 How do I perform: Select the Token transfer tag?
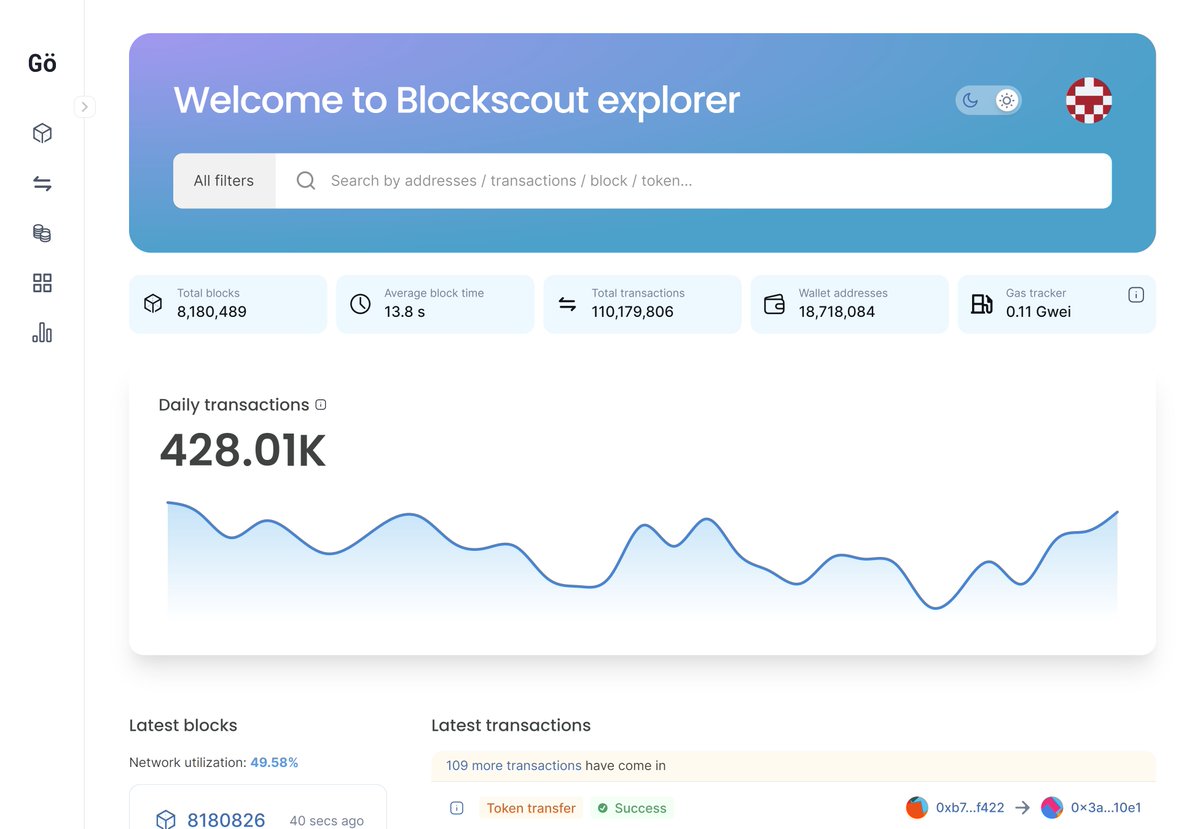[x=531, y=807]
